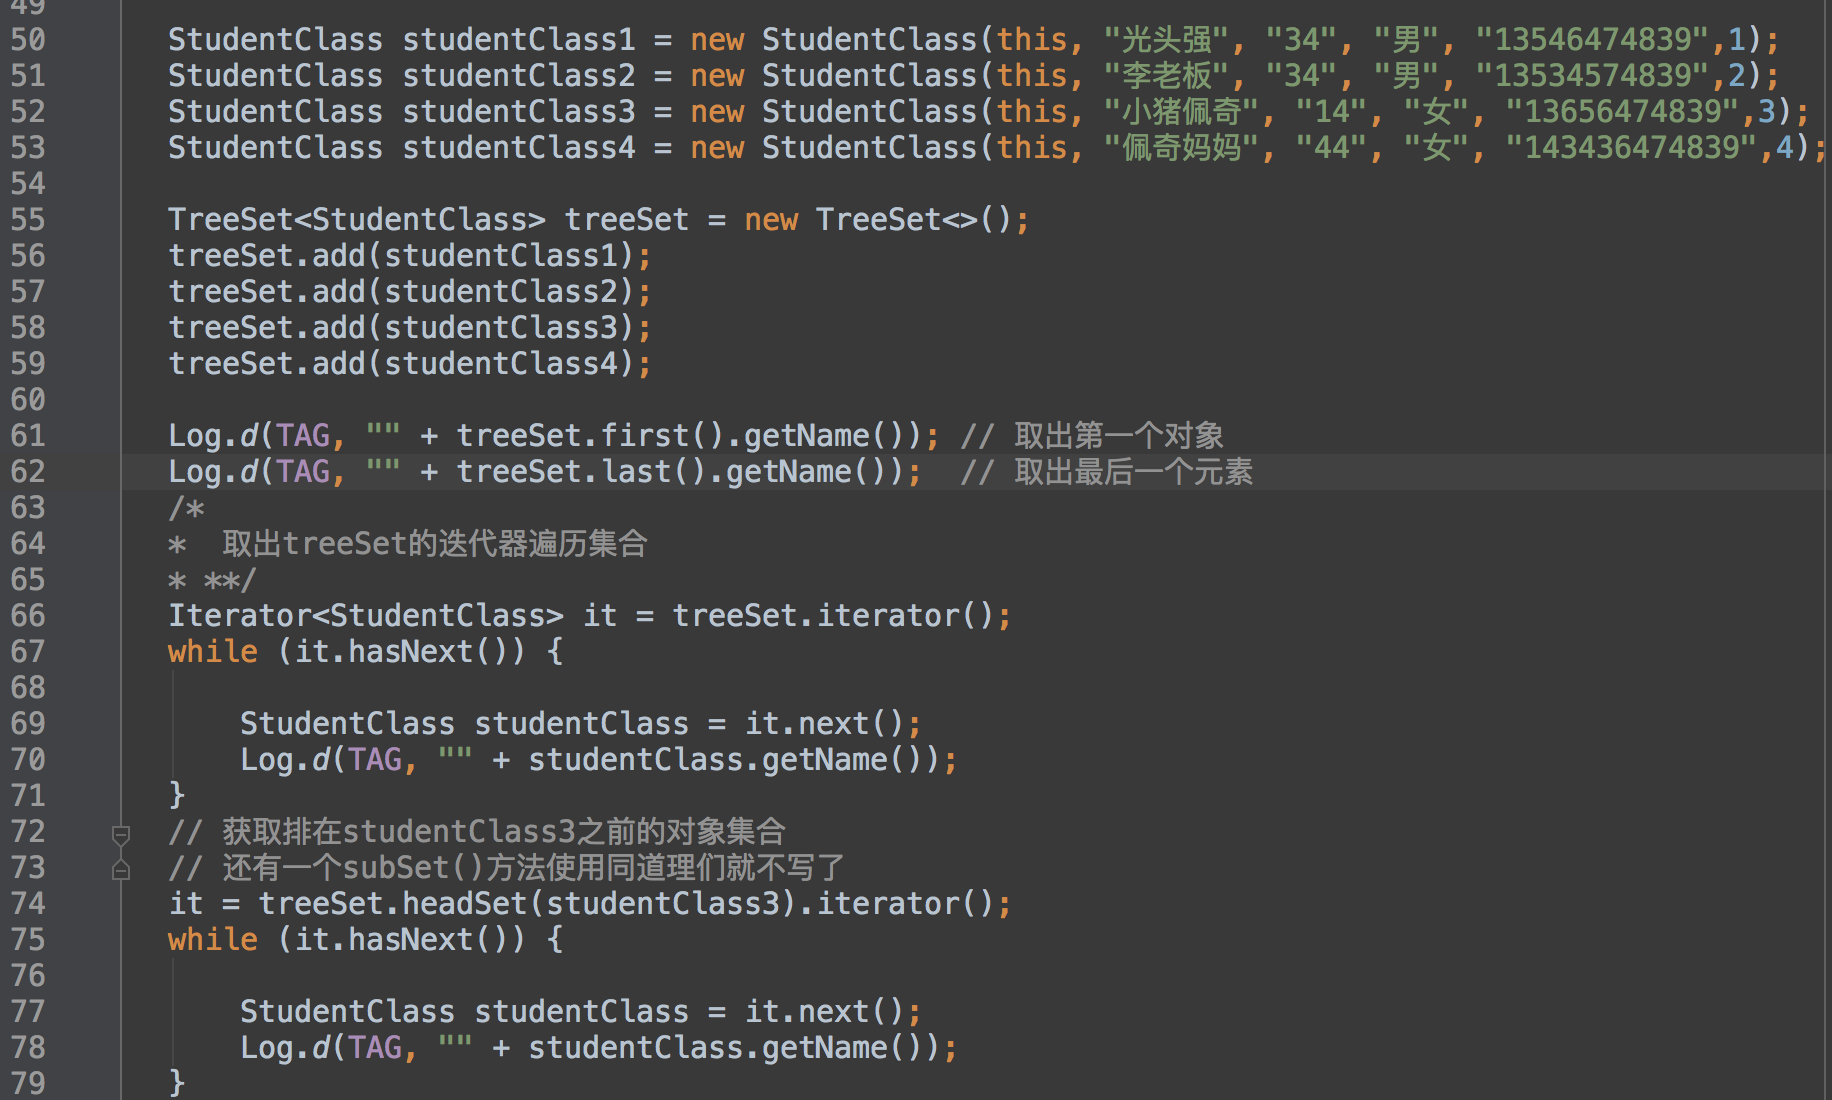Click the studentClass2 variable declaration on line 51
1832x1100 pixels.
point(519,76)
